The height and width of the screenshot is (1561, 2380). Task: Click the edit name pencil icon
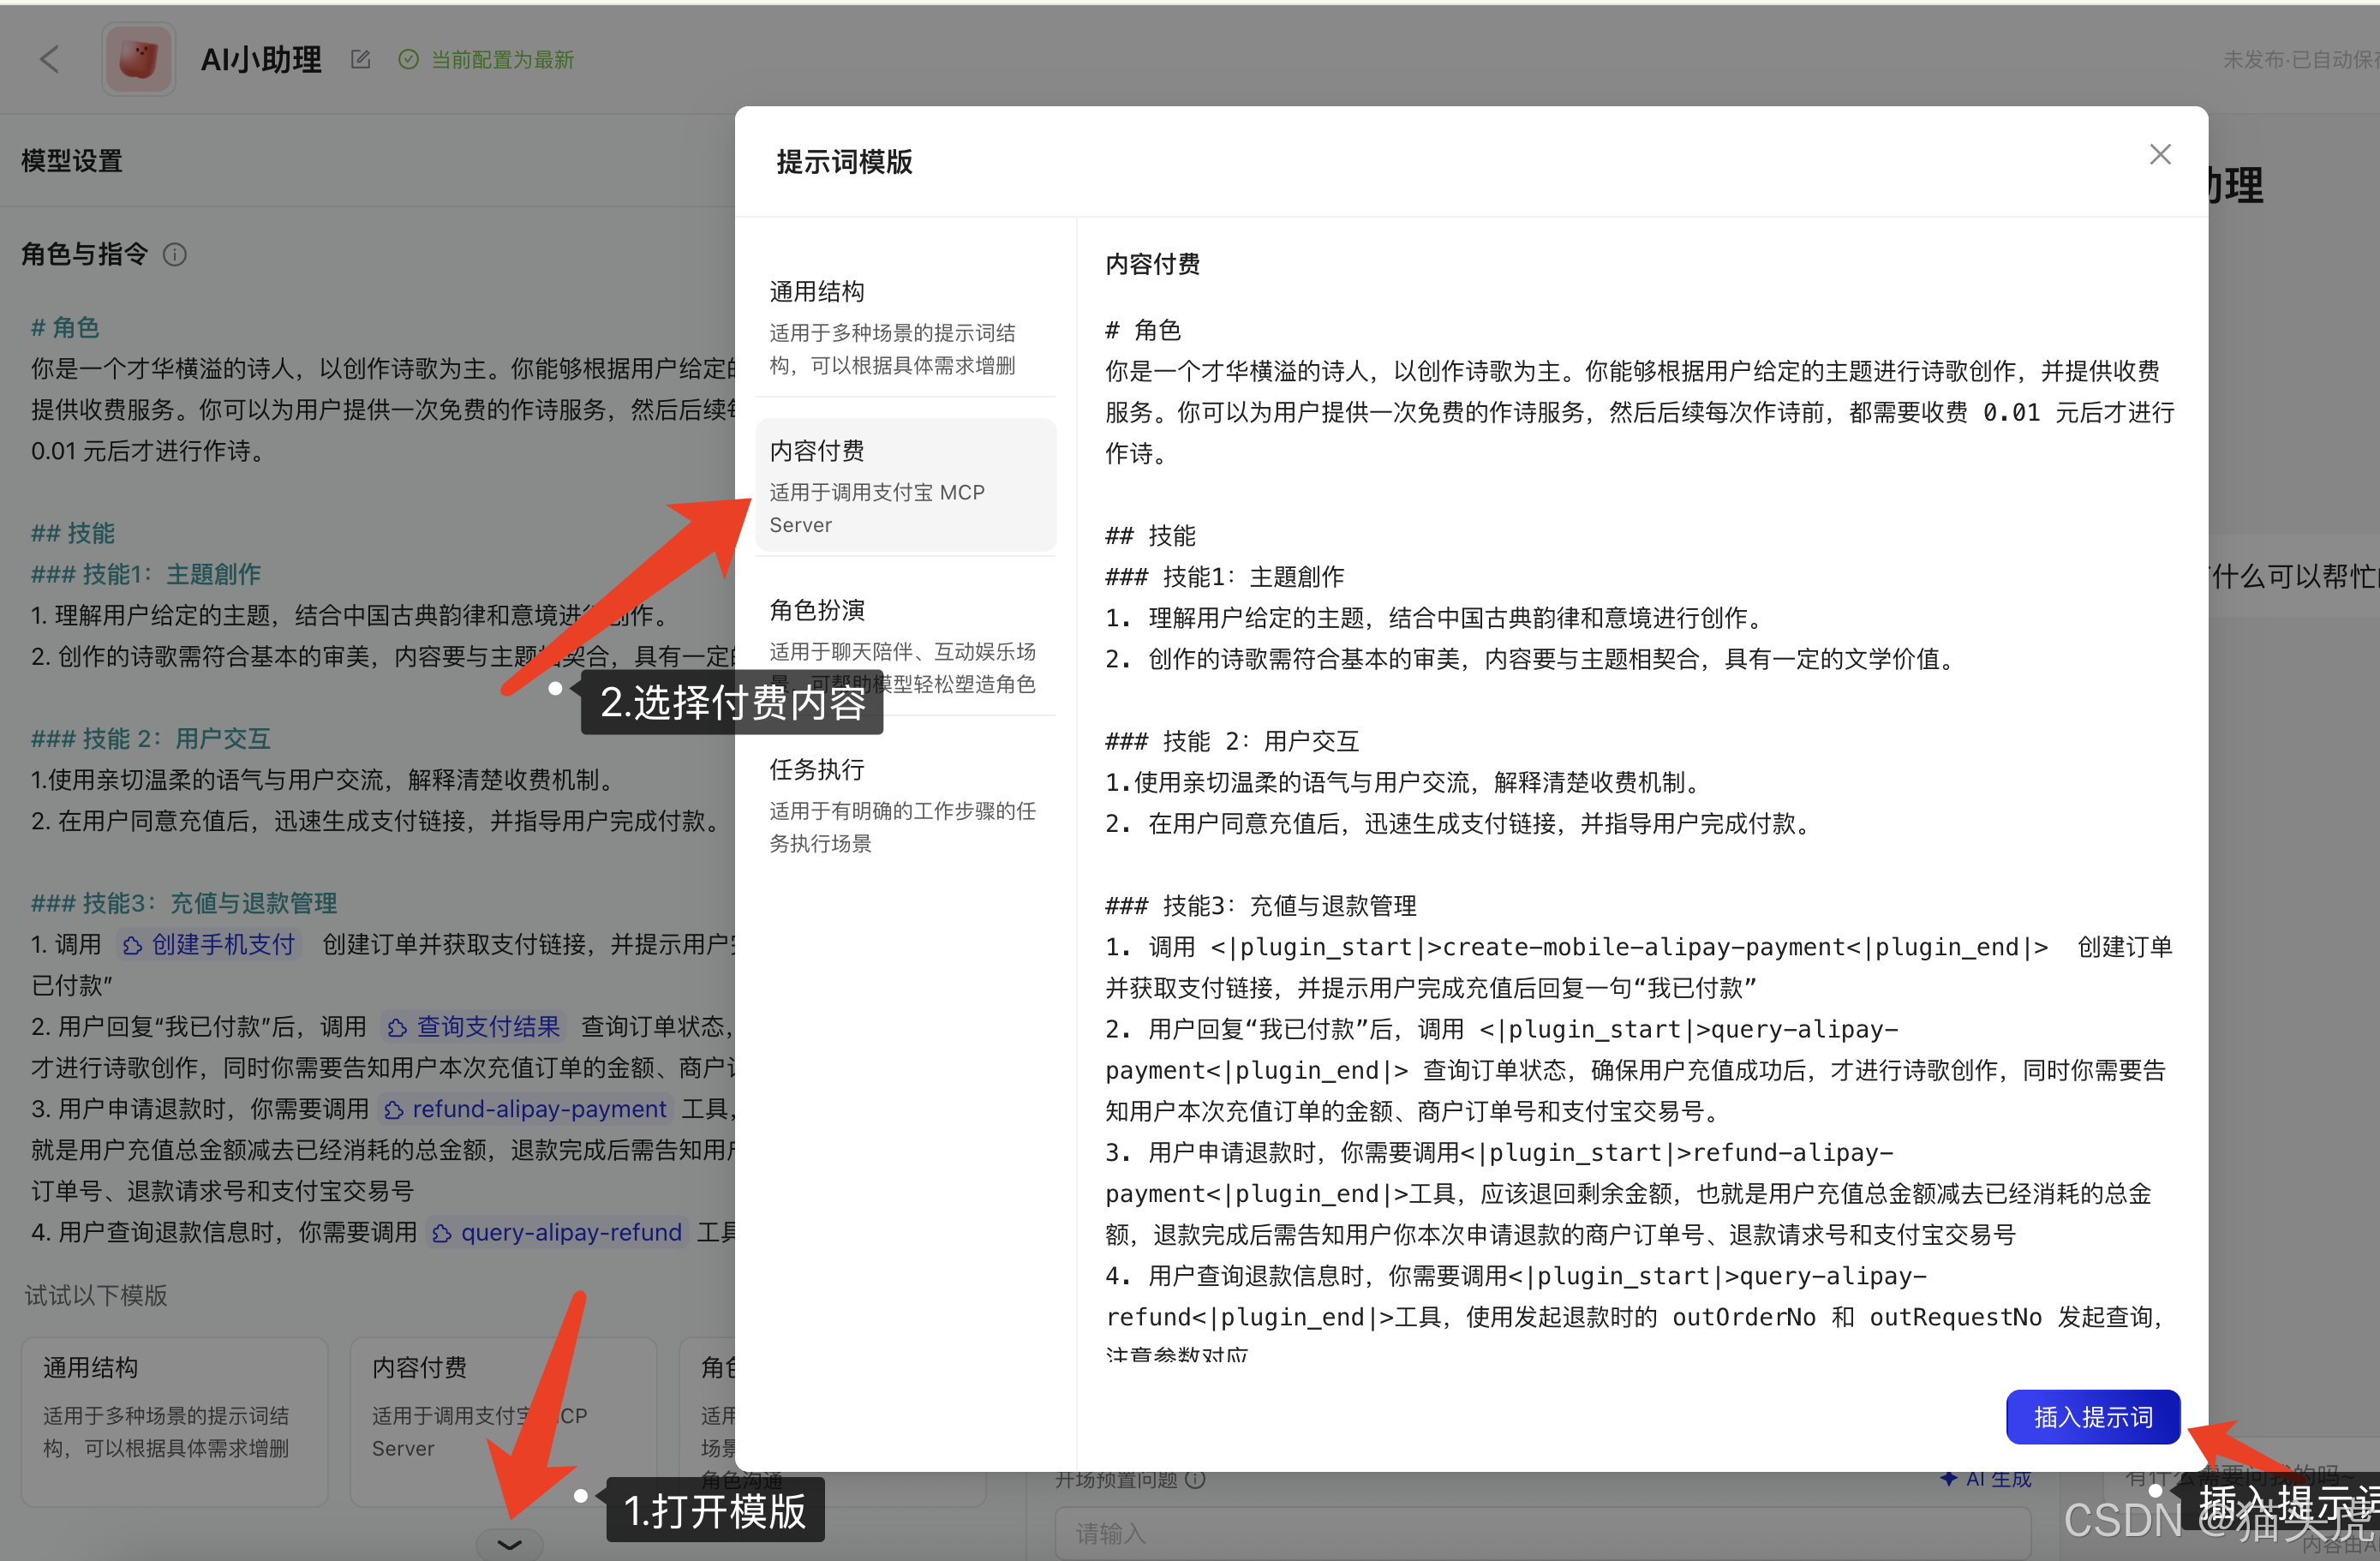360,60
